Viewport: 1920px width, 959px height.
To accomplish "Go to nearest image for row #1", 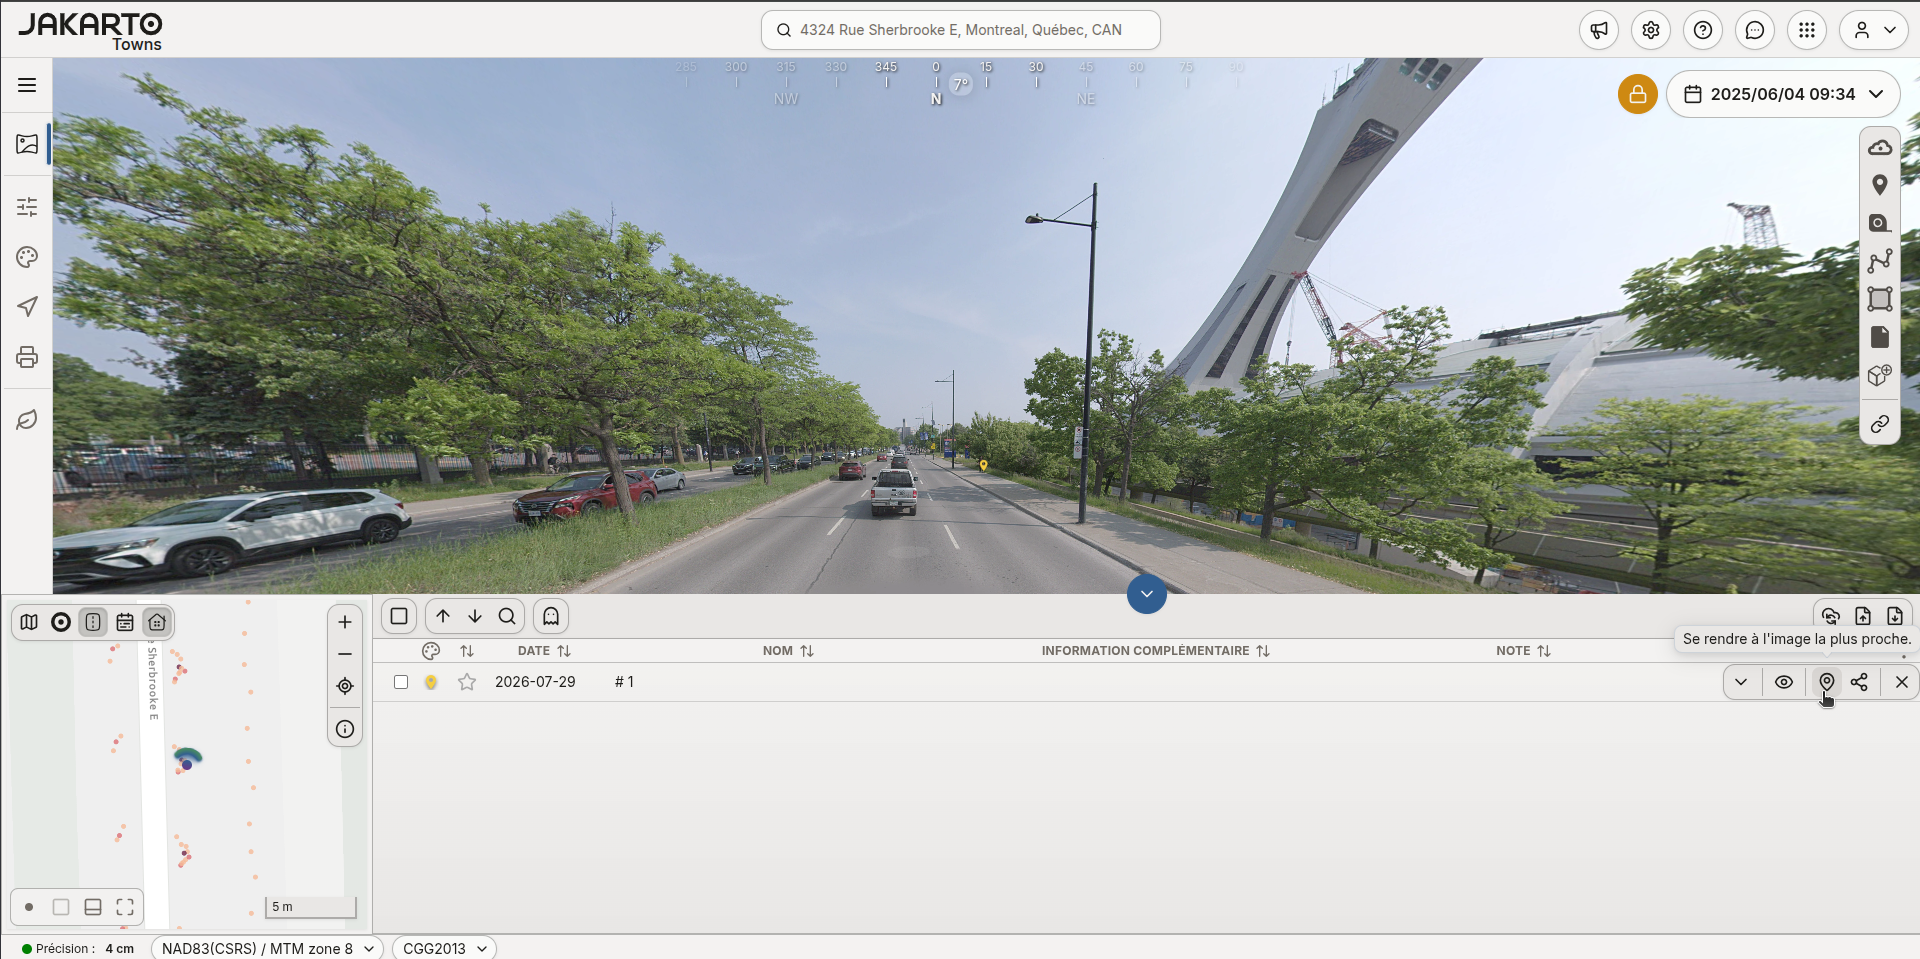I will (1827, 682).
